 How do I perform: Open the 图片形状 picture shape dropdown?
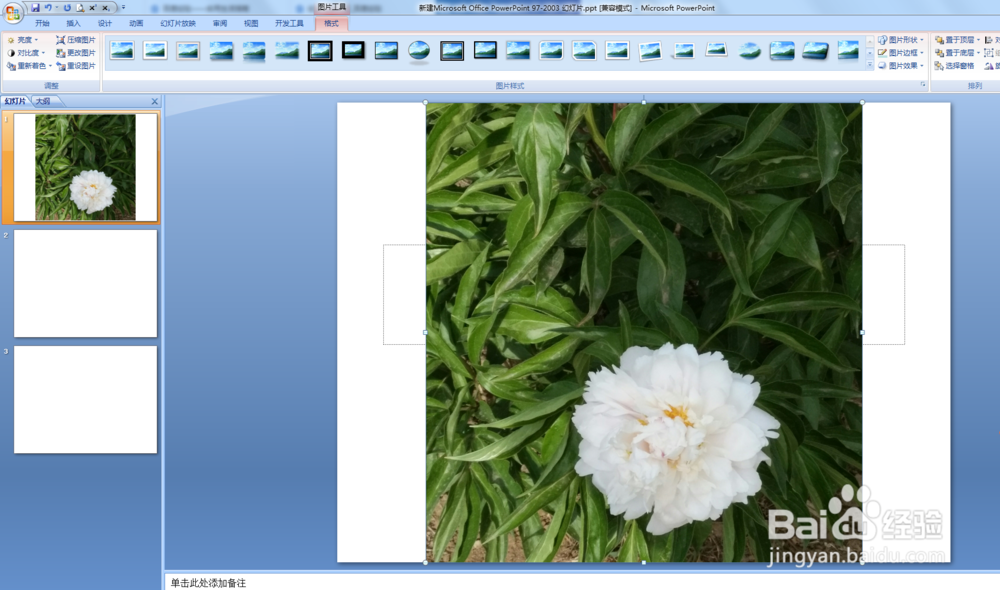901,40
